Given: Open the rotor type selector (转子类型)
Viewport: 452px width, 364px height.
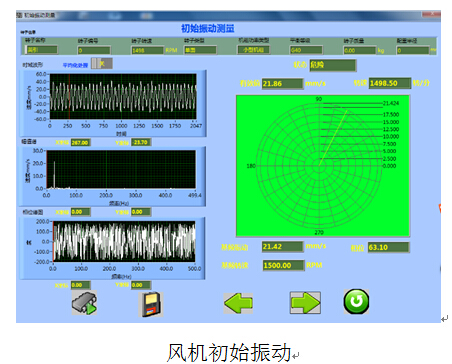Looking at the screenshot, I should (x=200, y=50).
